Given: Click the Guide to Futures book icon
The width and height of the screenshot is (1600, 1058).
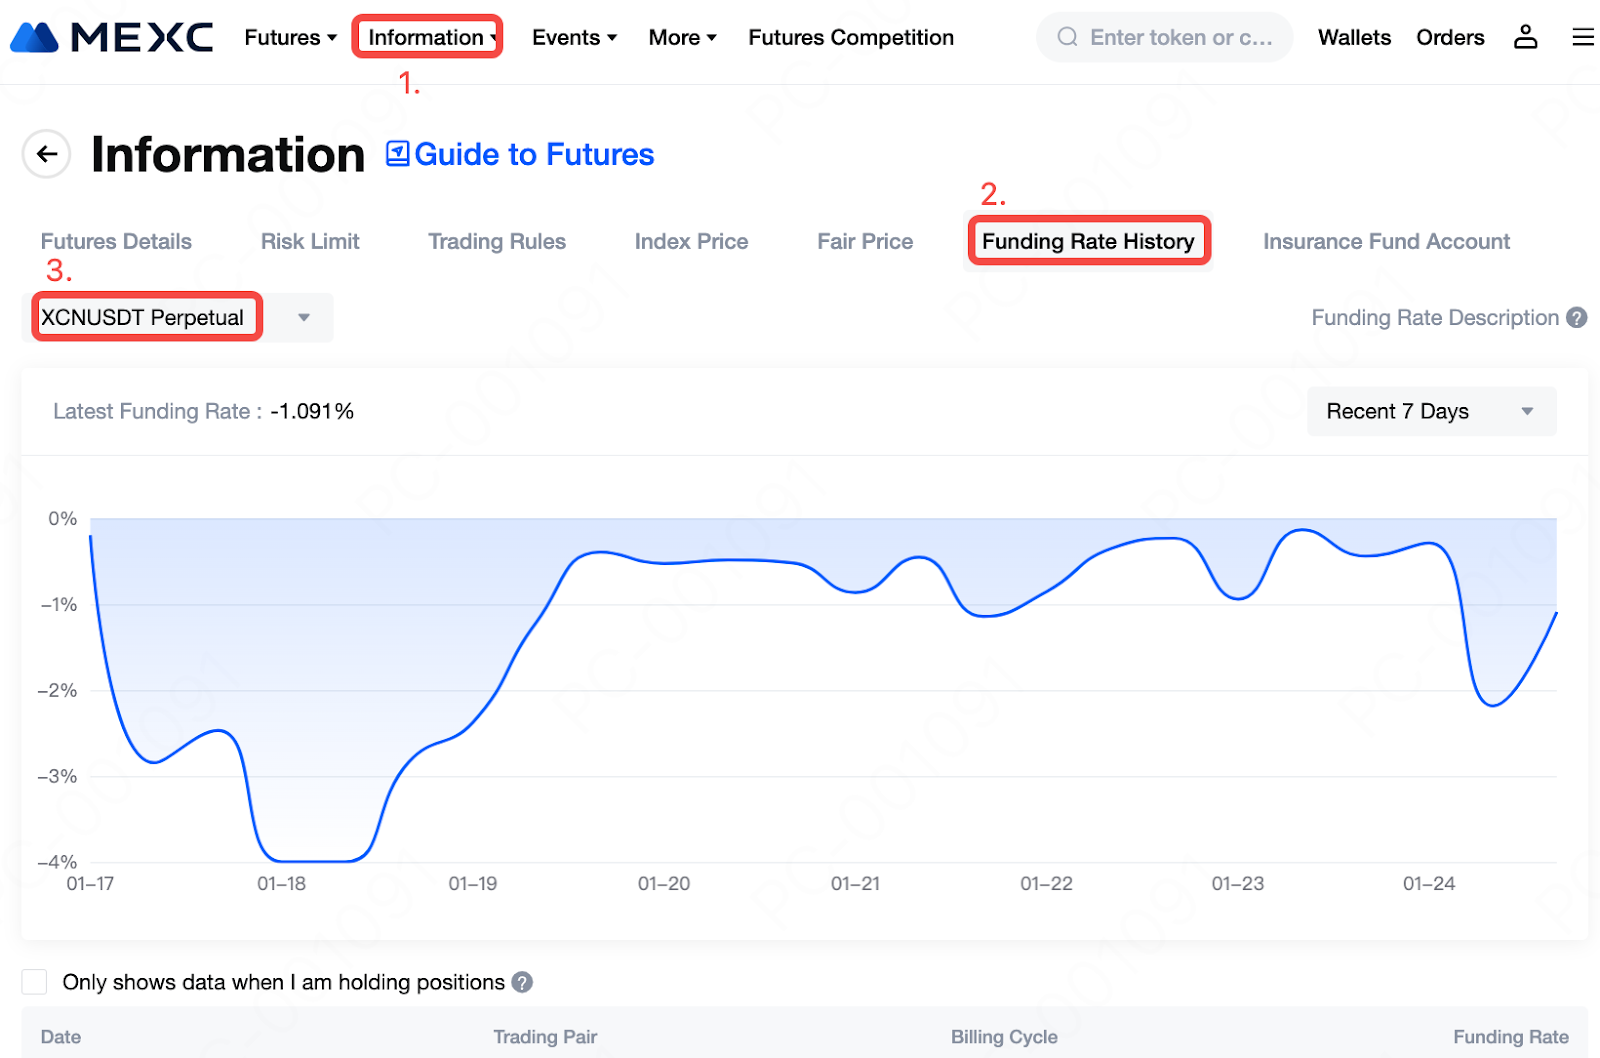Looking at the screenshot, I should (x=398, y=154).
